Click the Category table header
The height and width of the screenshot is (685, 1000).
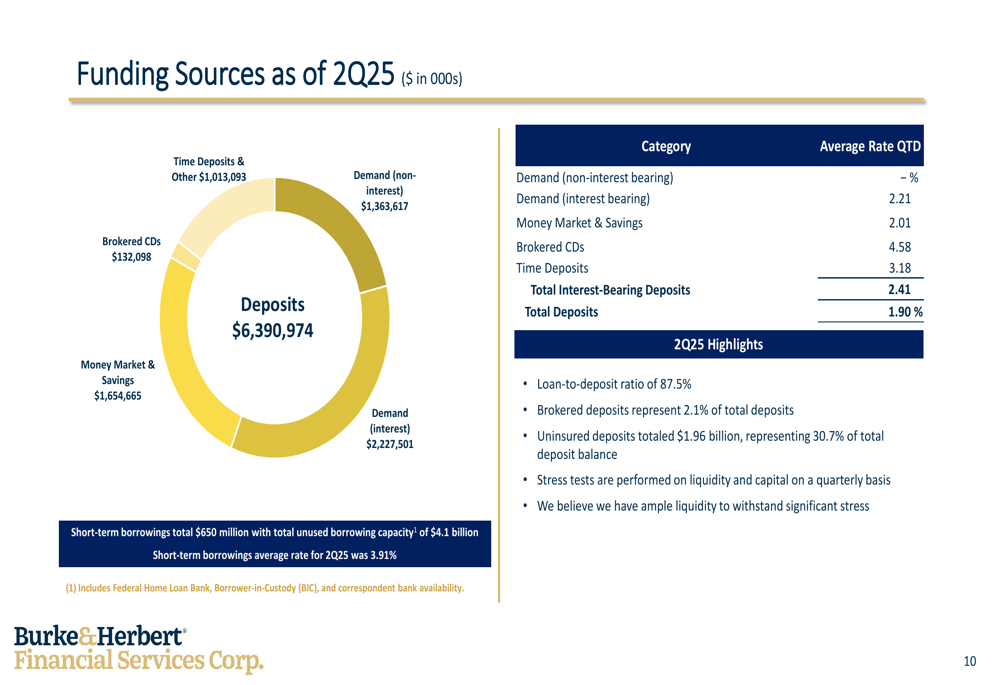[666, 146]
